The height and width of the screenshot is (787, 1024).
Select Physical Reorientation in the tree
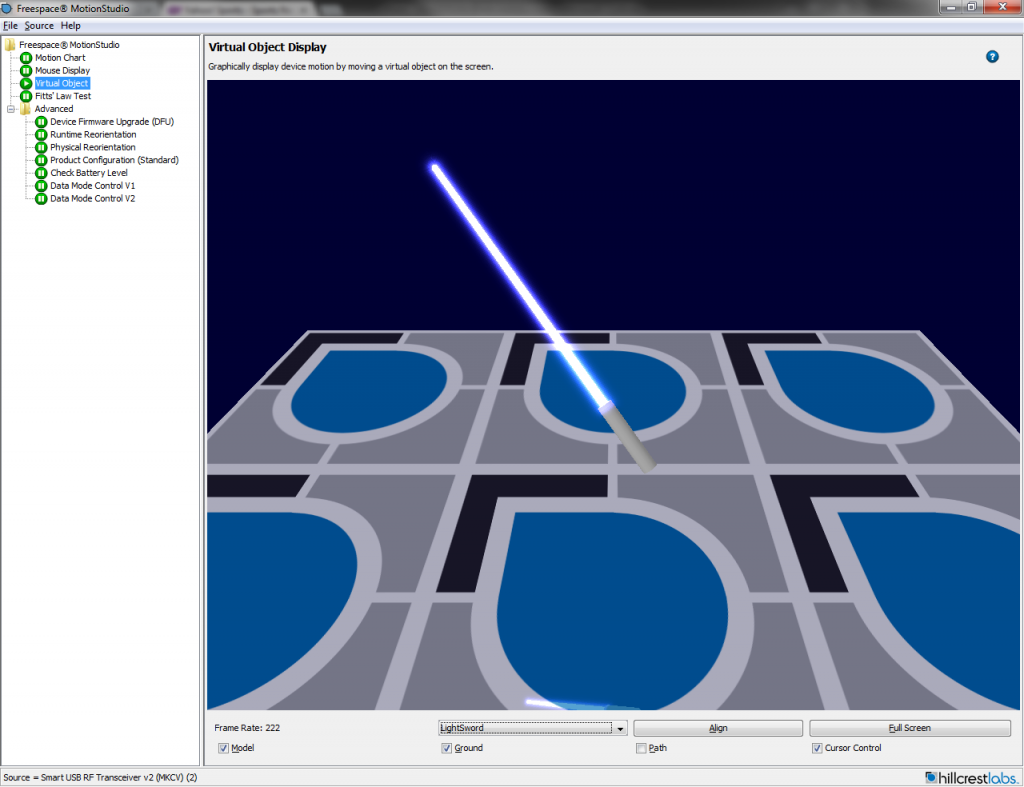tap(93, 147)
